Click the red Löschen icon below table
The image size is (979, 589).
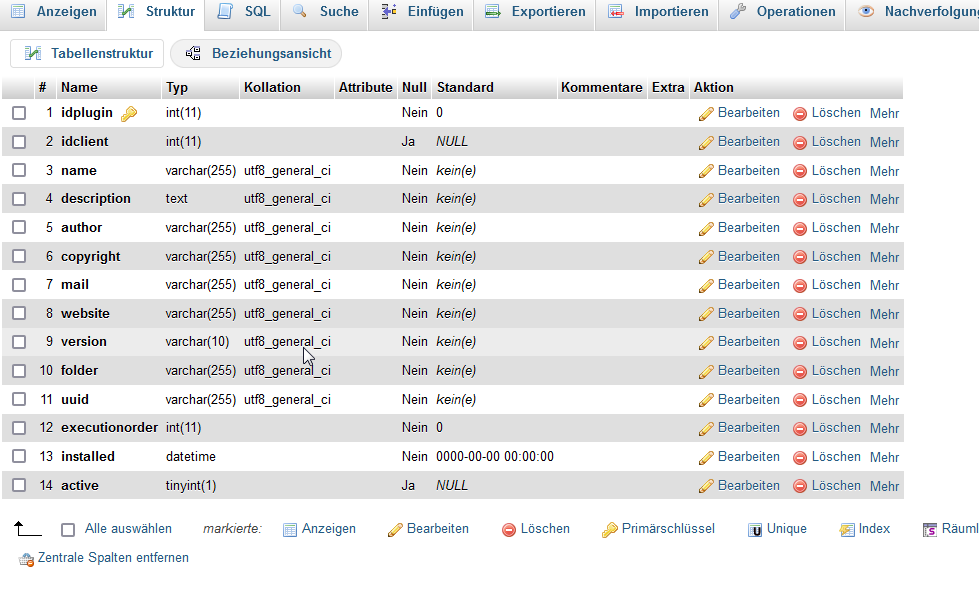tap(509, 530)
